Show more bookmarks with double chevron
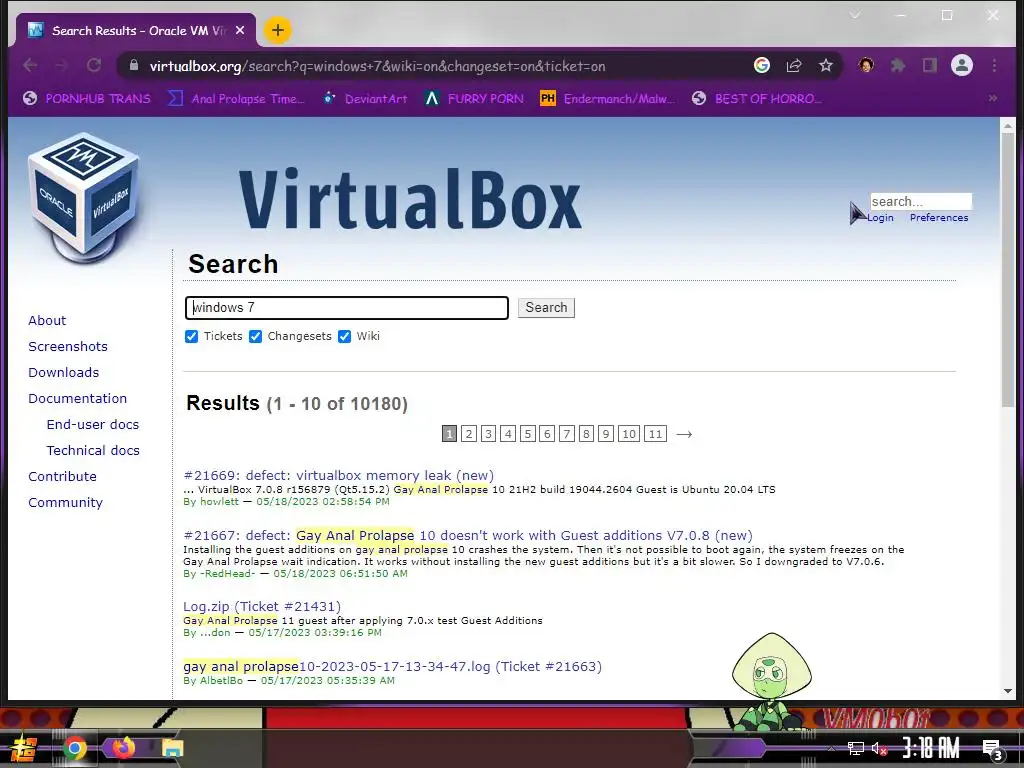The height and width of the screenshot is (768, 1024). click(993, 98)
